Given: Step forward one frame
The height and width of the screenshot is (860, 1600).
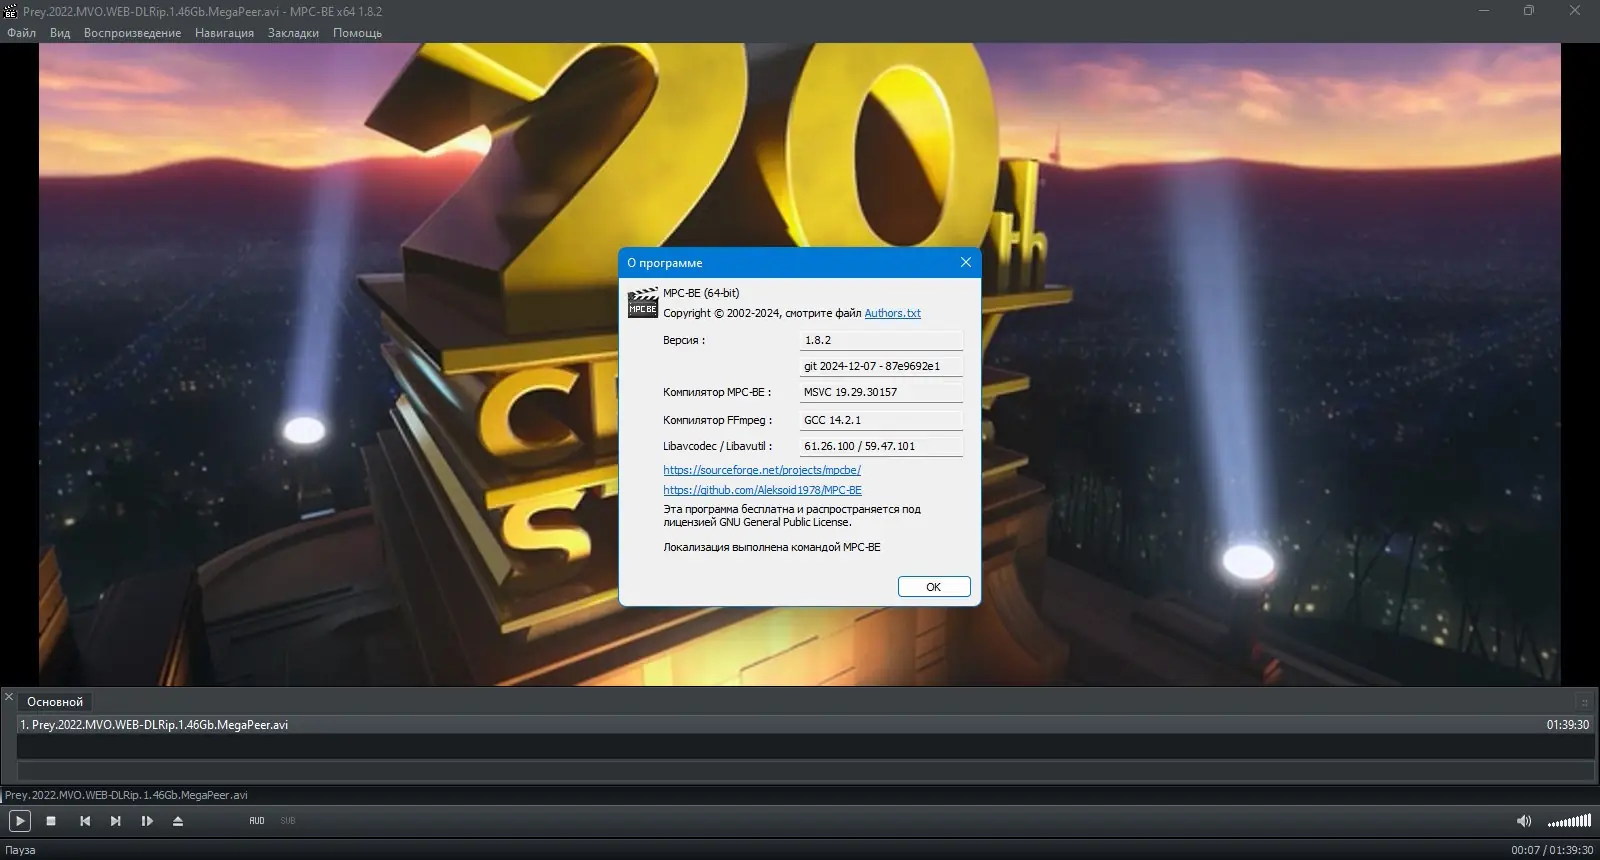Looking at the screenshot, I should 147,821.
